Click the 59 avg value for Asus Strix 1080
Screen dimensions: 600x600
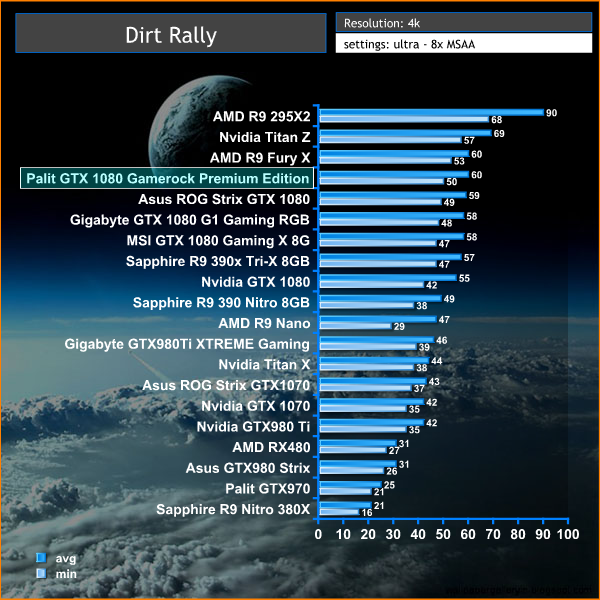click(474, 196)
